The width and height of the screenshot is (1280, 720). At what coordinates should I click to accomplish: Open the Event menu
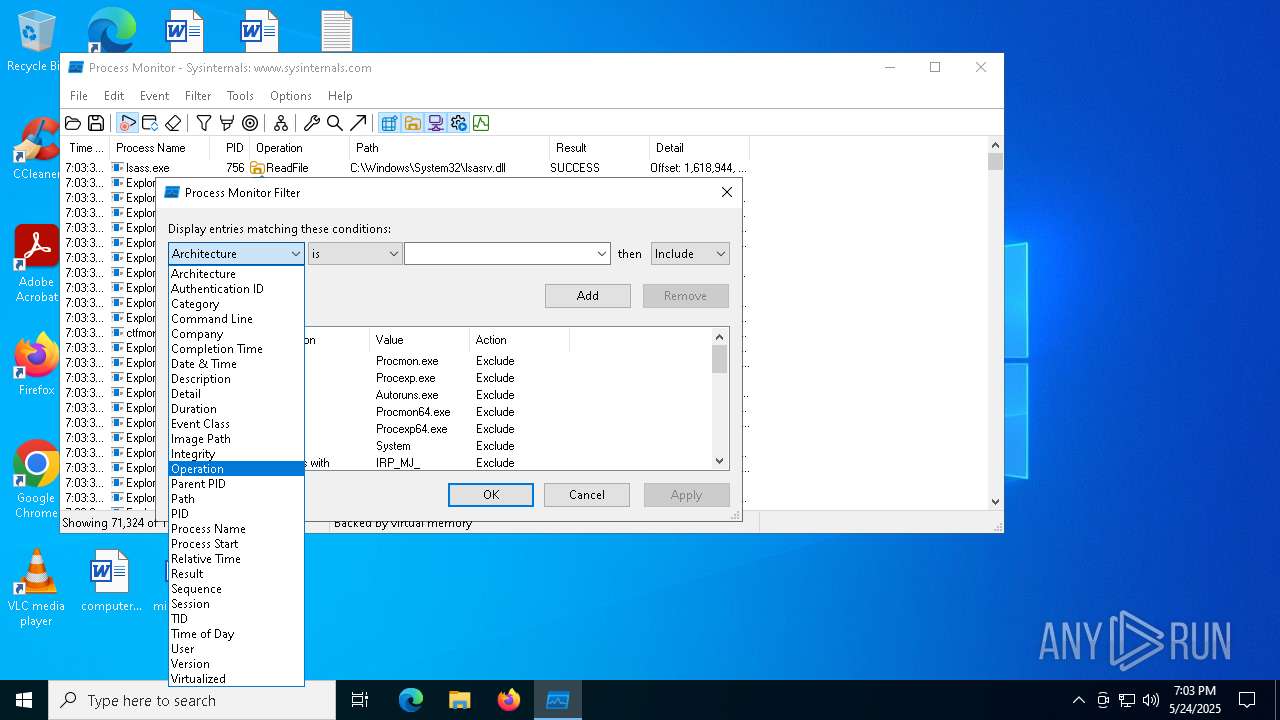[154, 96]
